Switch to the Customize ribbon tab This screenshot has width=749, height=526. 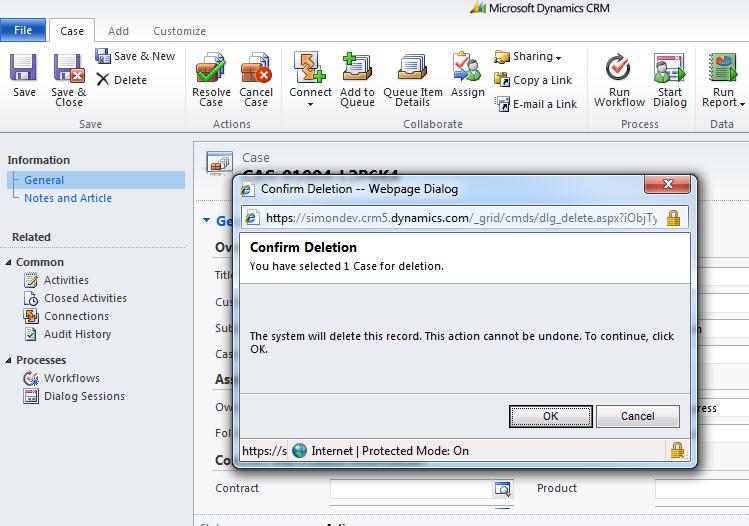pyautogui.click(x=179, y=31)
